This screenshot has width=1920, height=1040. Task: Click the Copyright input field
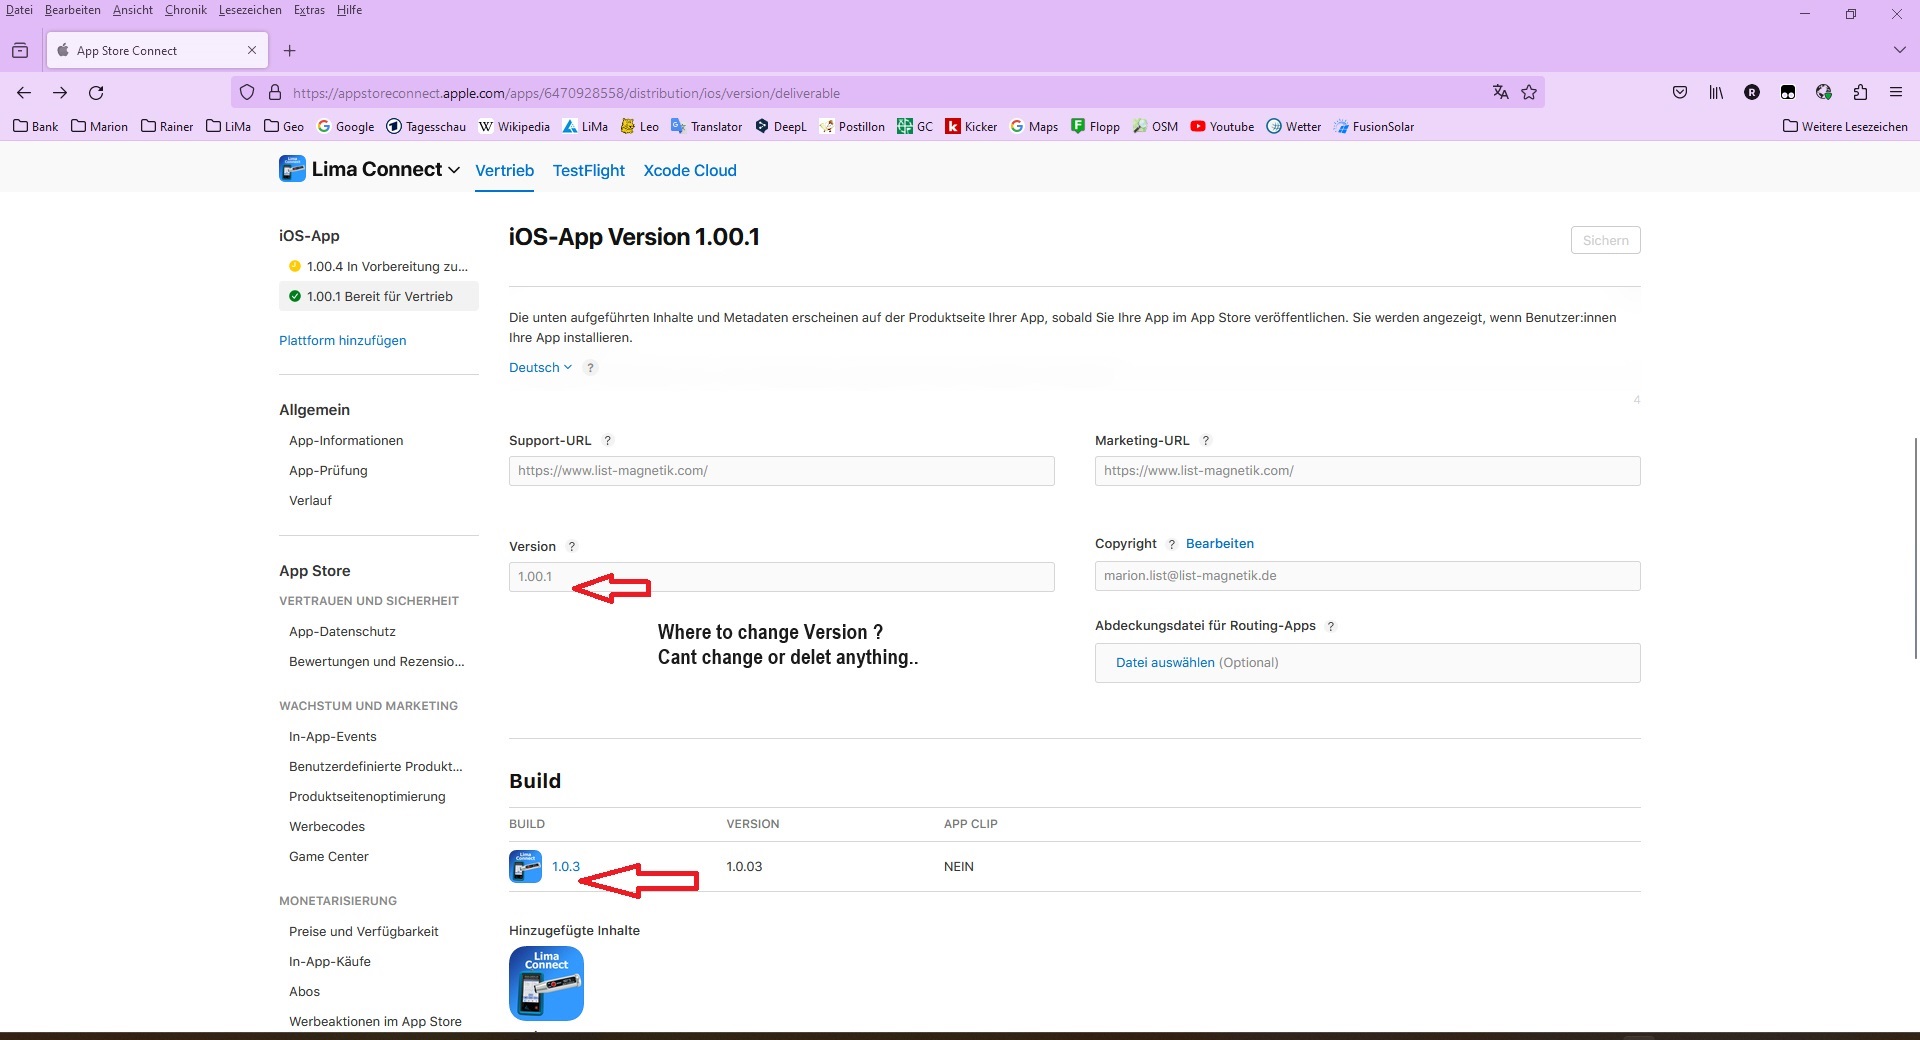[1368, 576]
